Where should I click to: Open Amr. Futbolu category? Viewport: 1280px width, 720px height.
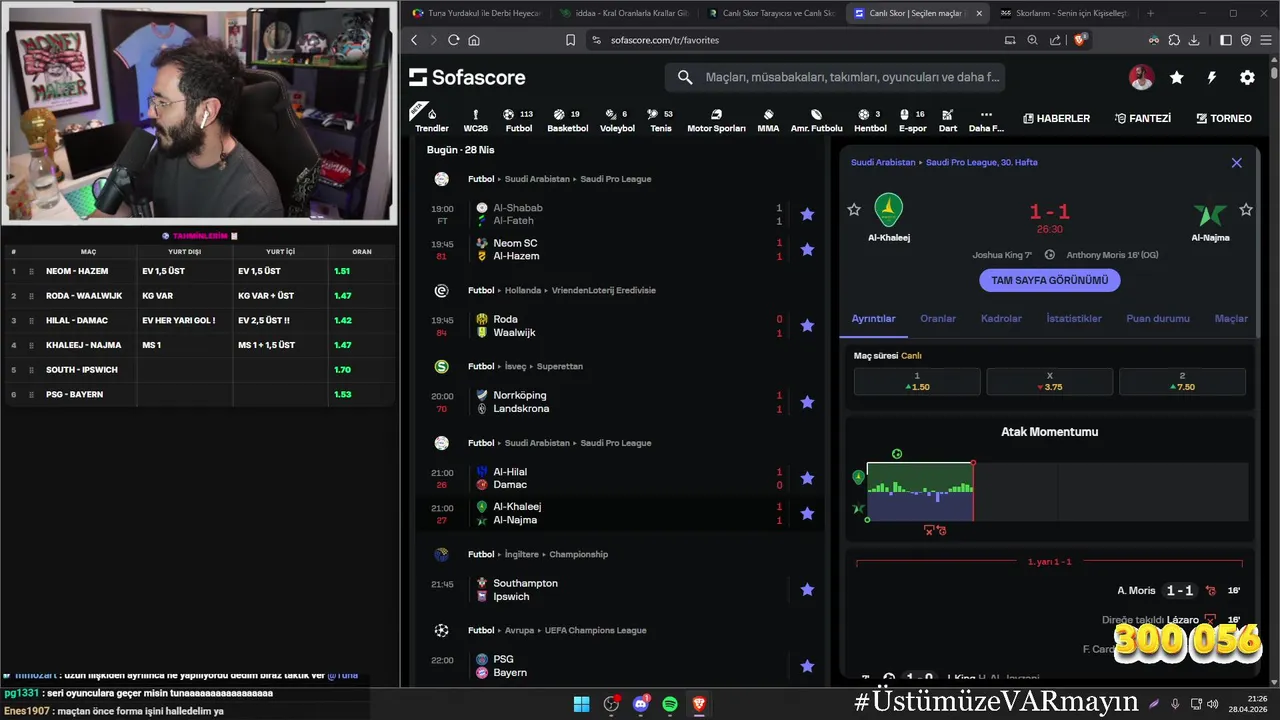[x=816, y=120]
